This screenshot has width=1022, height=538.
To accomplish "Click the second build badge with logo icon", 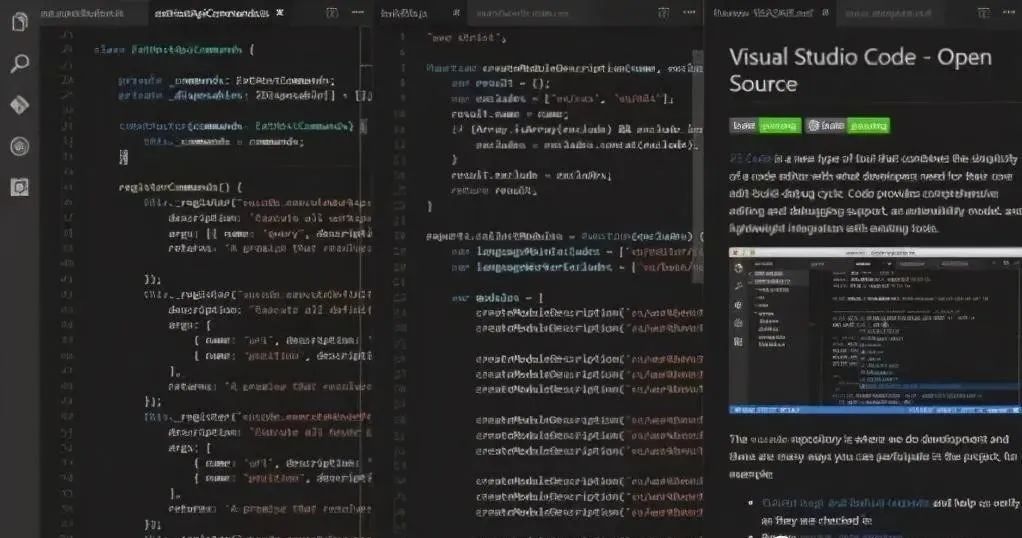I will click(848, 126).
